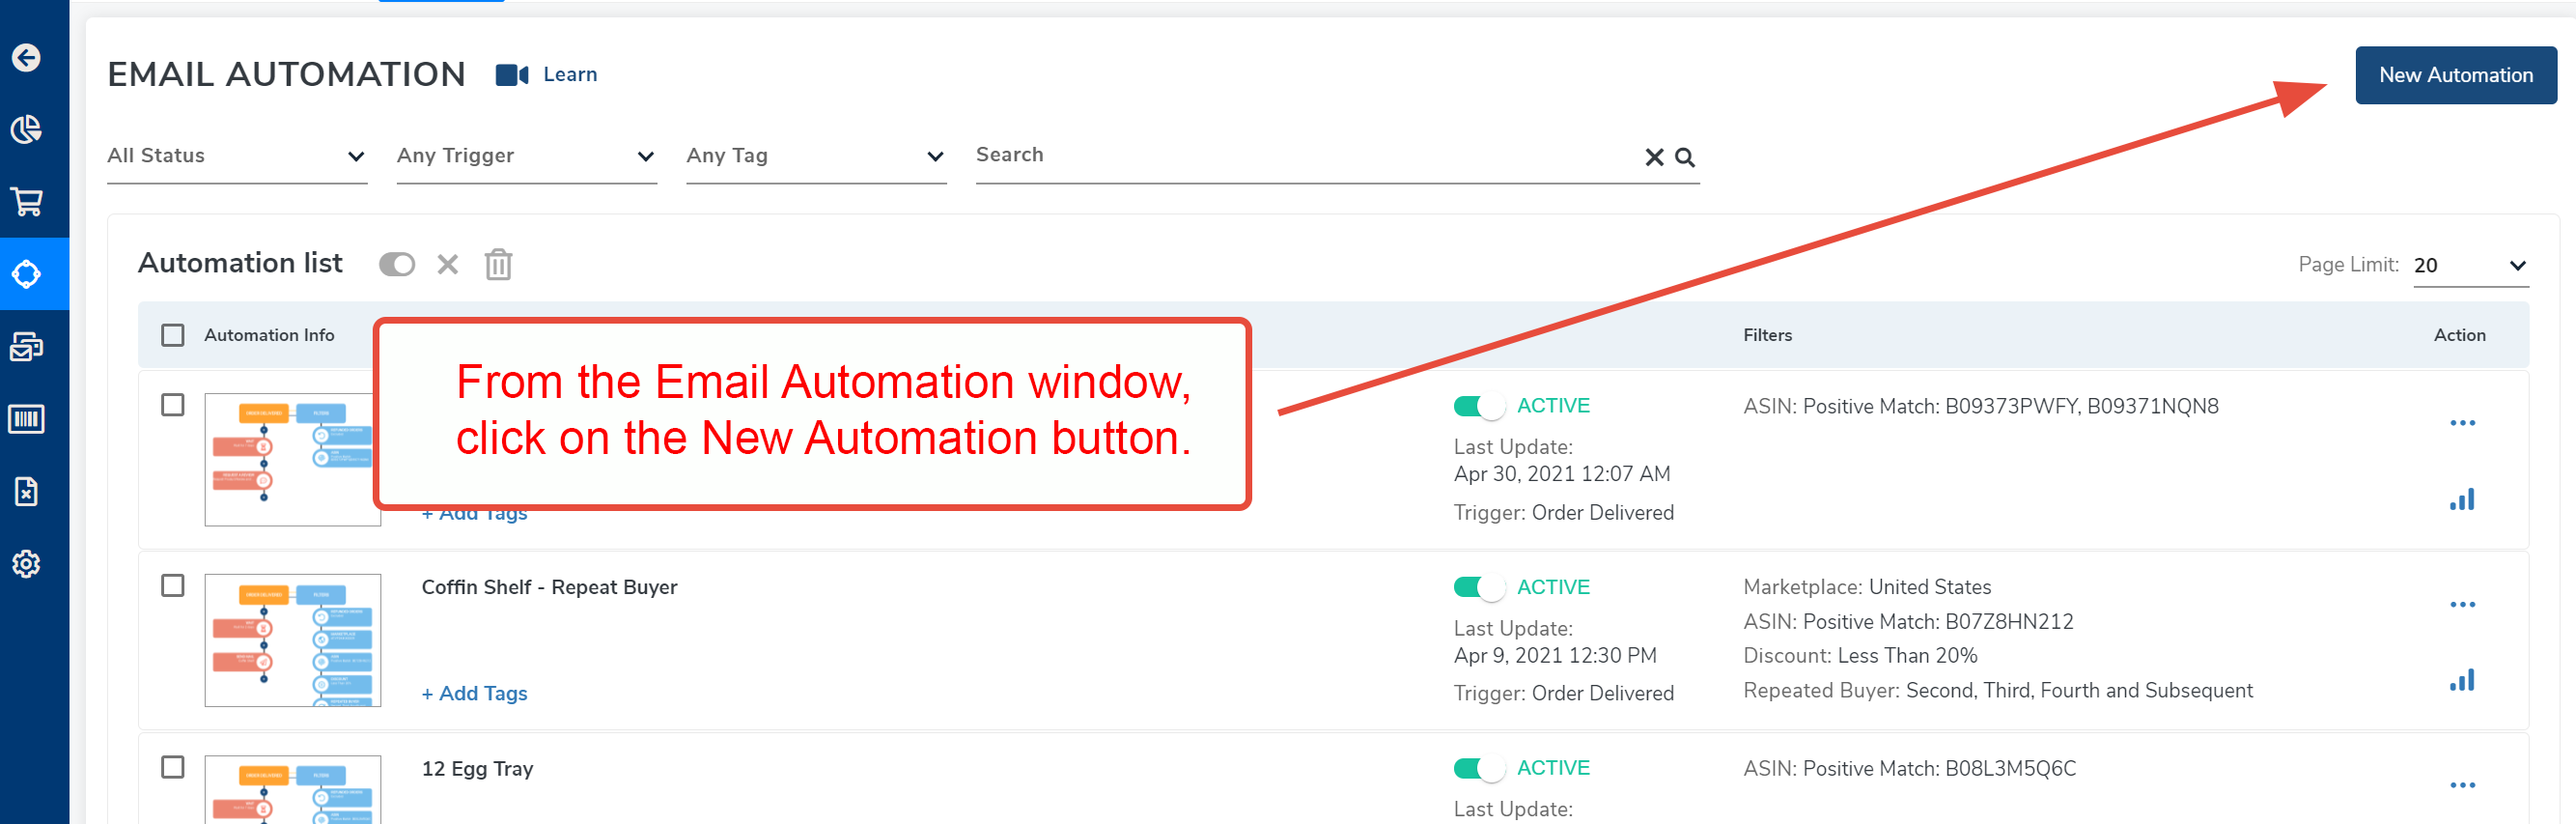The width and height of the screenshot is (2576, 824).
Task: Open the shopping cart orders icon
Action: click(x=27, y=202)
